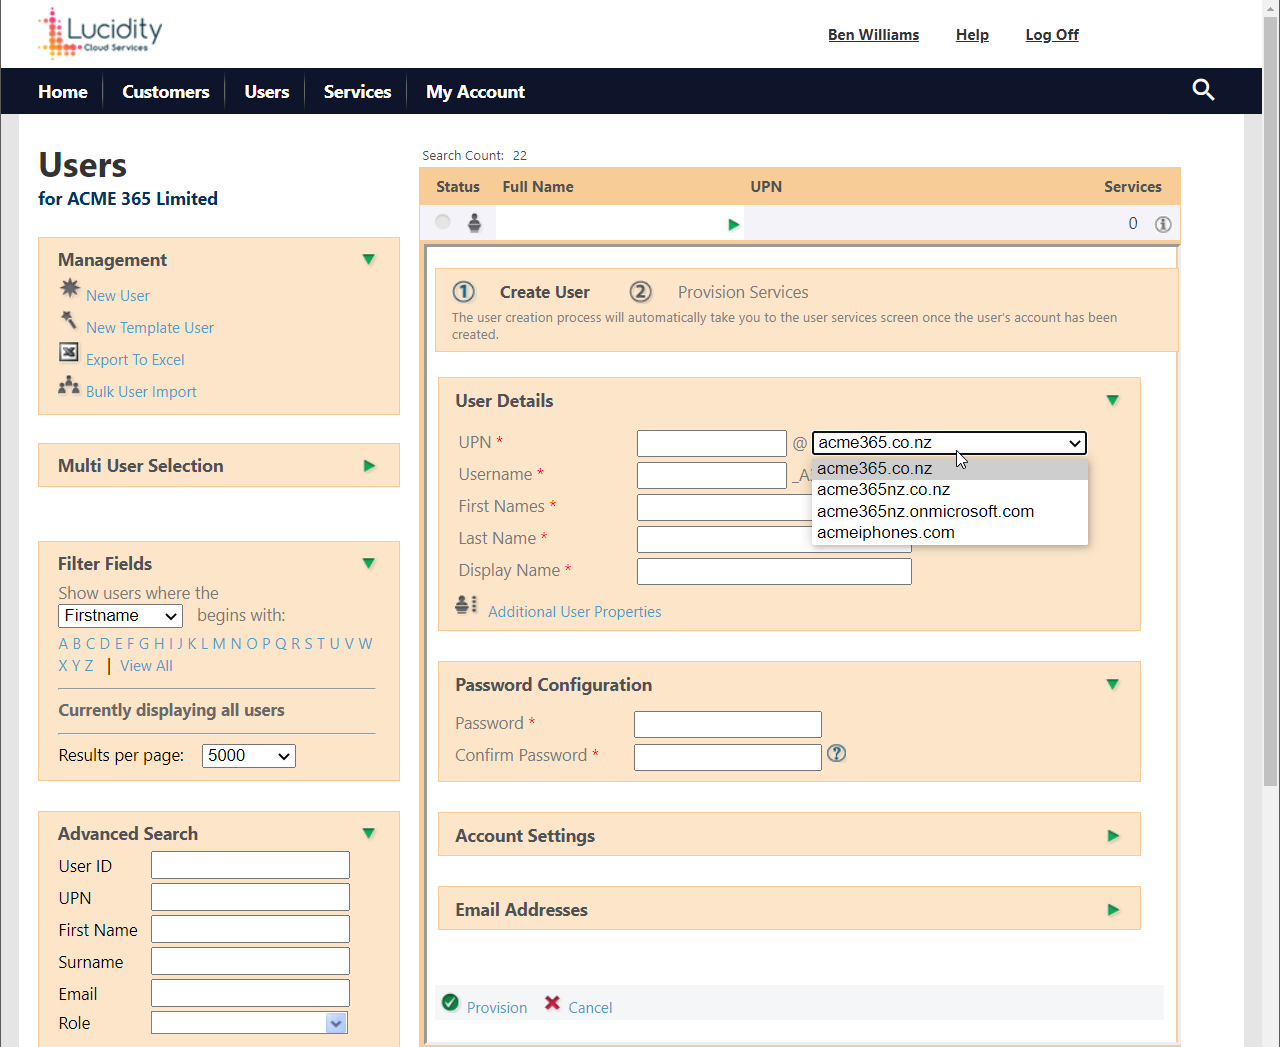Image resolution: width=1280 pixels, height=1047 pixels.
Task: Click the green check Provision icon
Action: (x=451, y=1002)
